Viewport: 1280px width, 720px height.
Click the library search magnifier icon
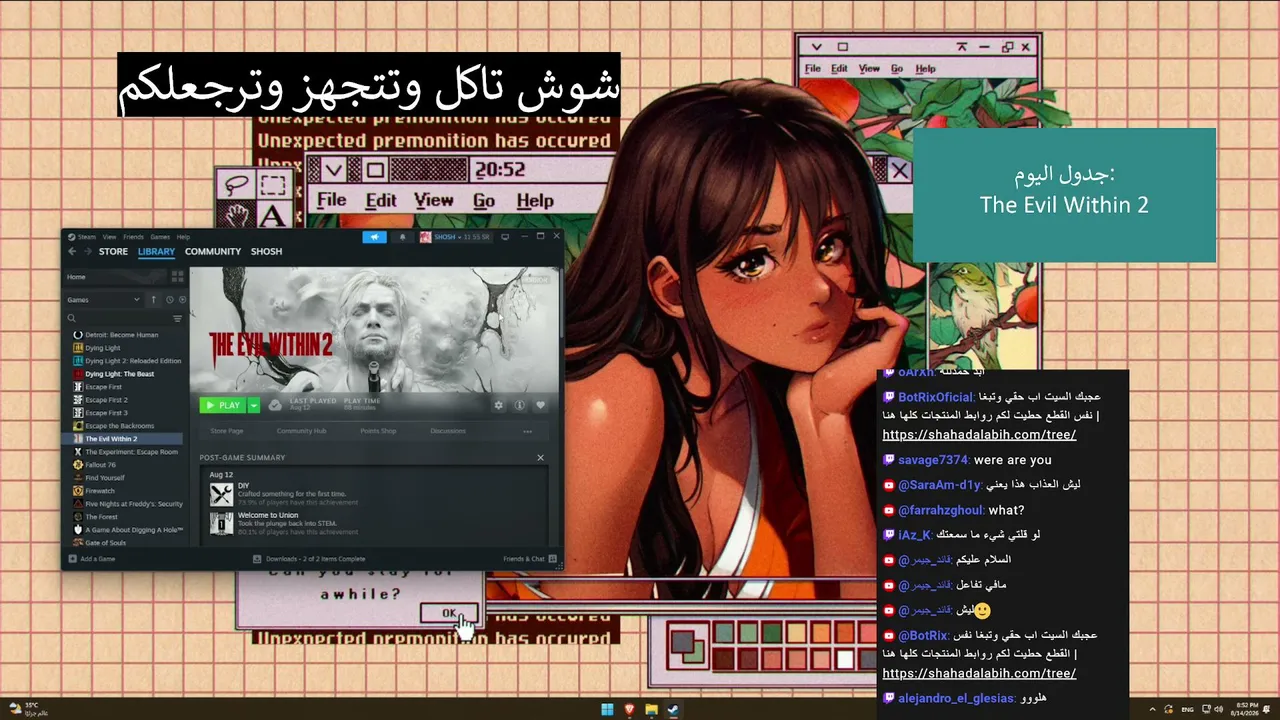coord(72,318)
